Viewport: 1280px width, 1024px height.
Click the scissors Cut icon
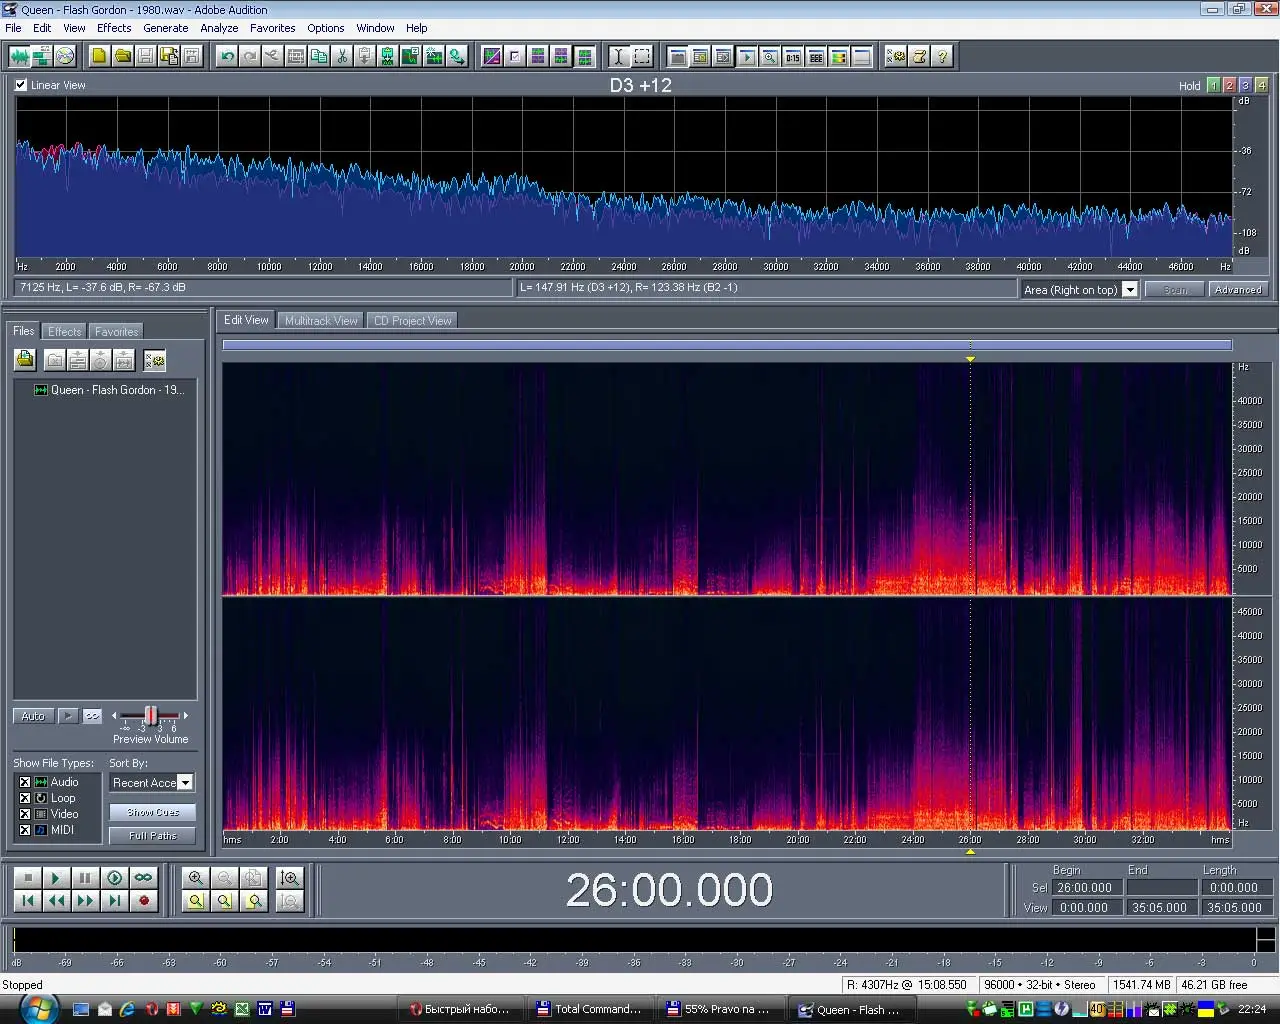342,57
